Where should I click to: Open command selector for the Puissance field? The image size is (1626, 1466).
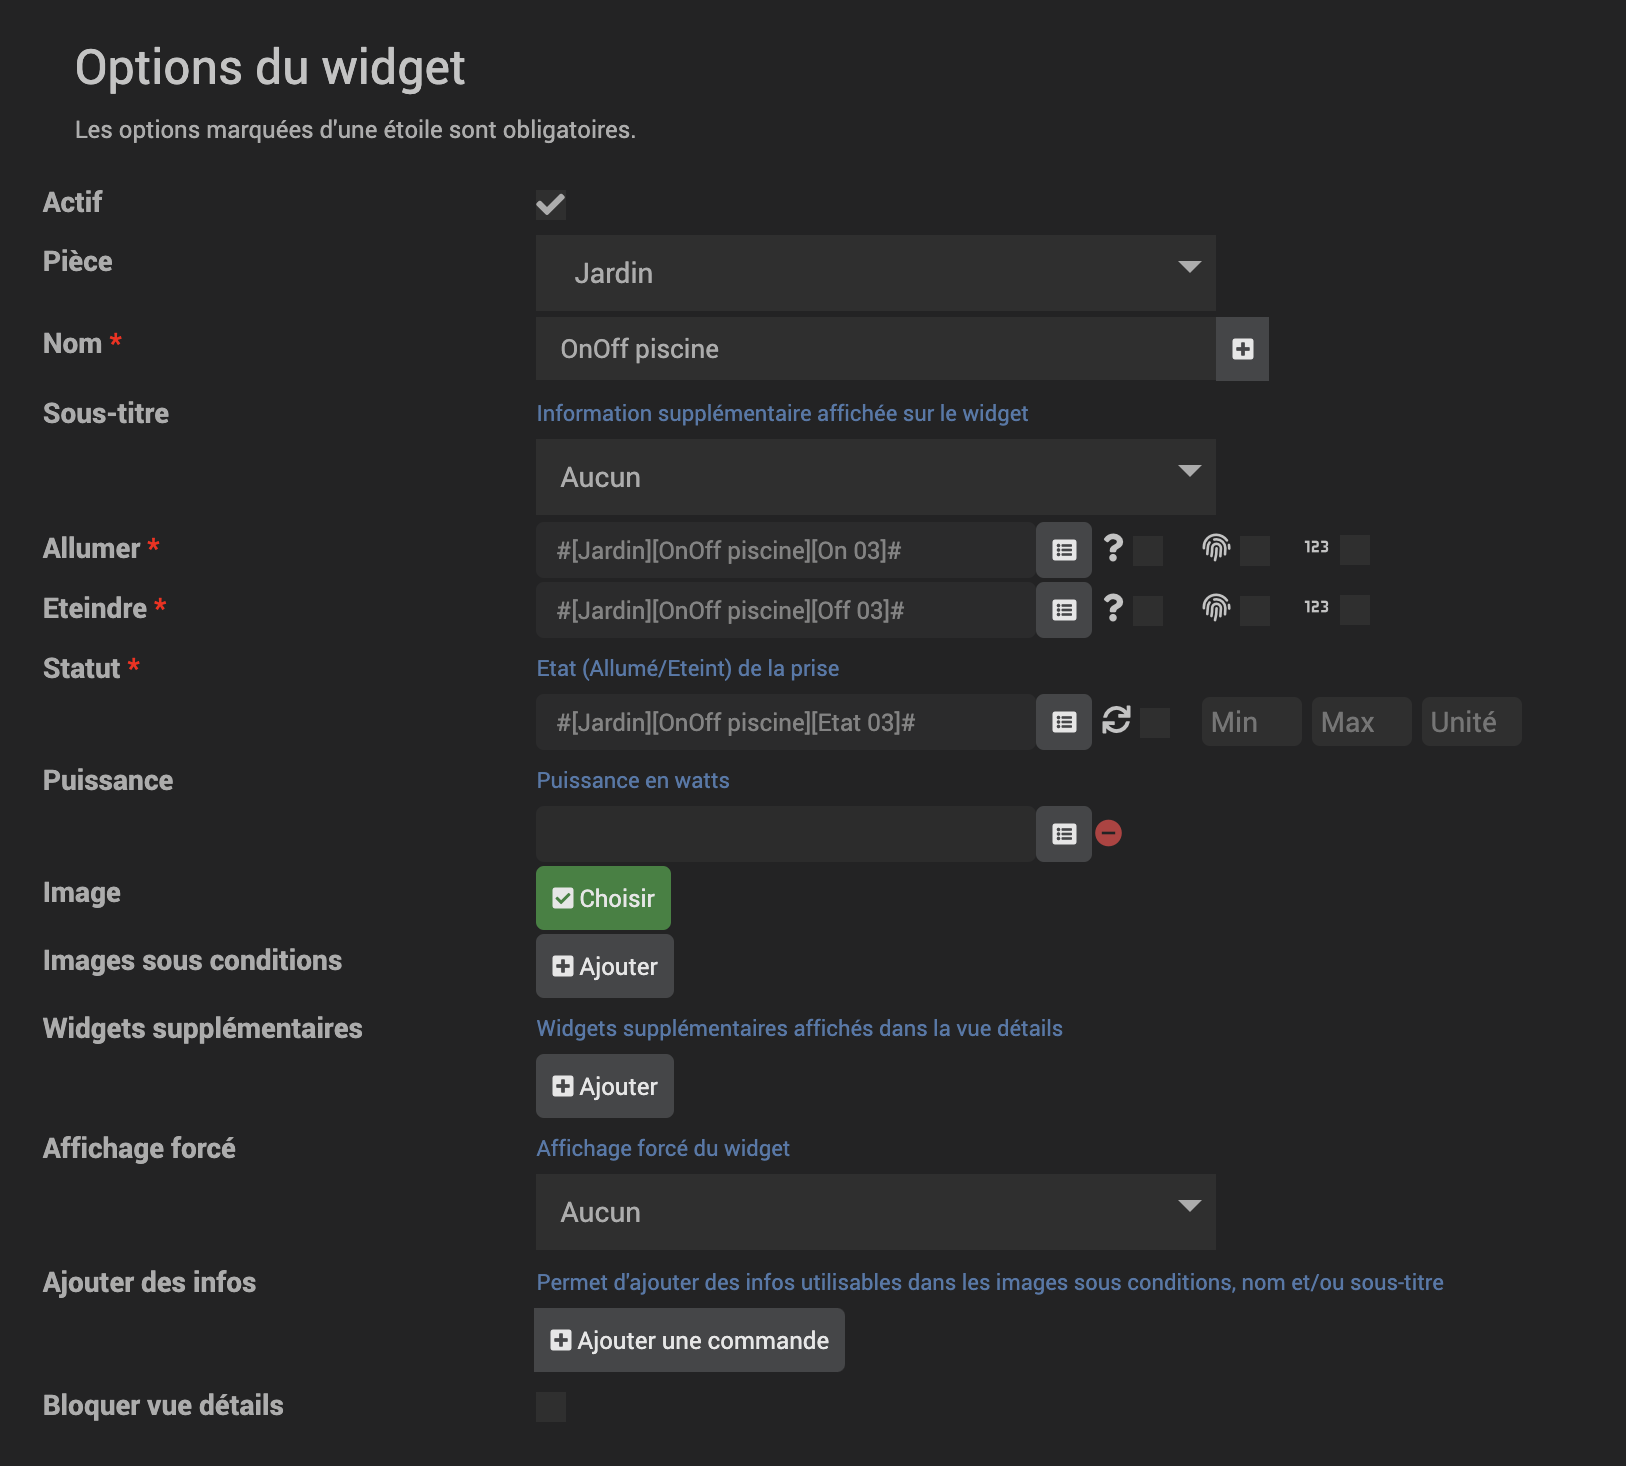tap(1063, 833)
